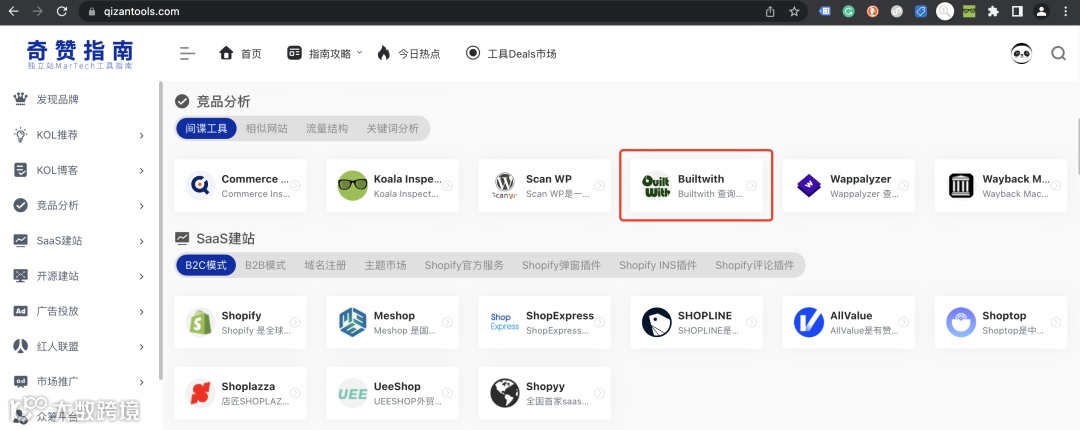Open the Koala Inspector tool card

tap(393, 185)
